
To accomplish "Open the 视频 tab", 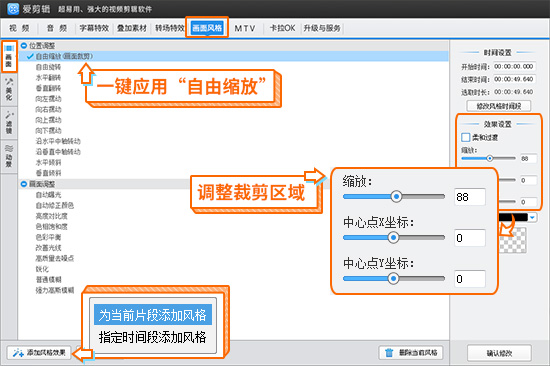I will point(19,28).
